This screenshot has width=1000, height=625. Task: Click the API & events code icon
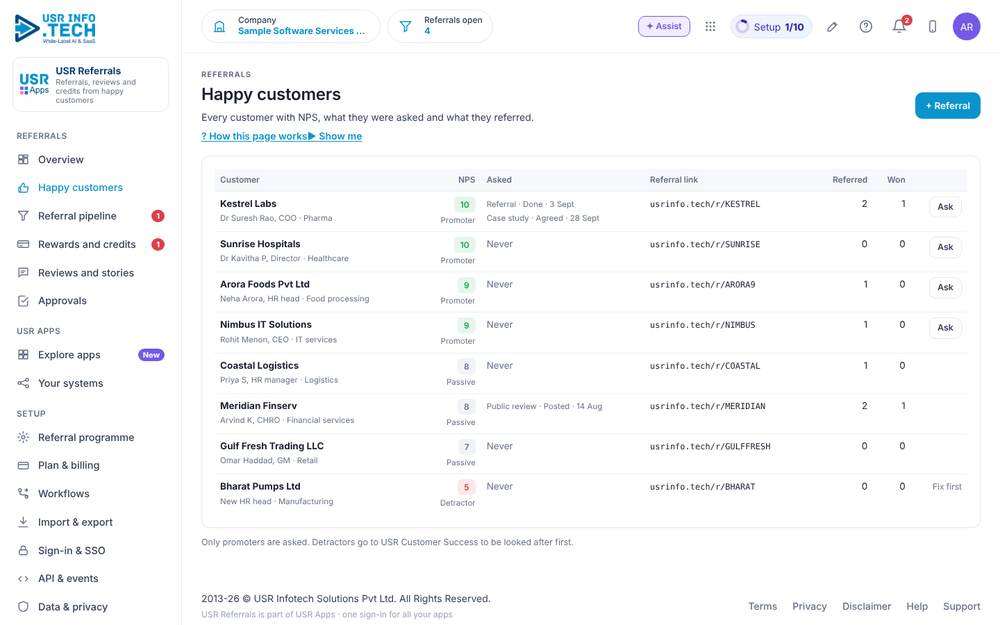23,578
